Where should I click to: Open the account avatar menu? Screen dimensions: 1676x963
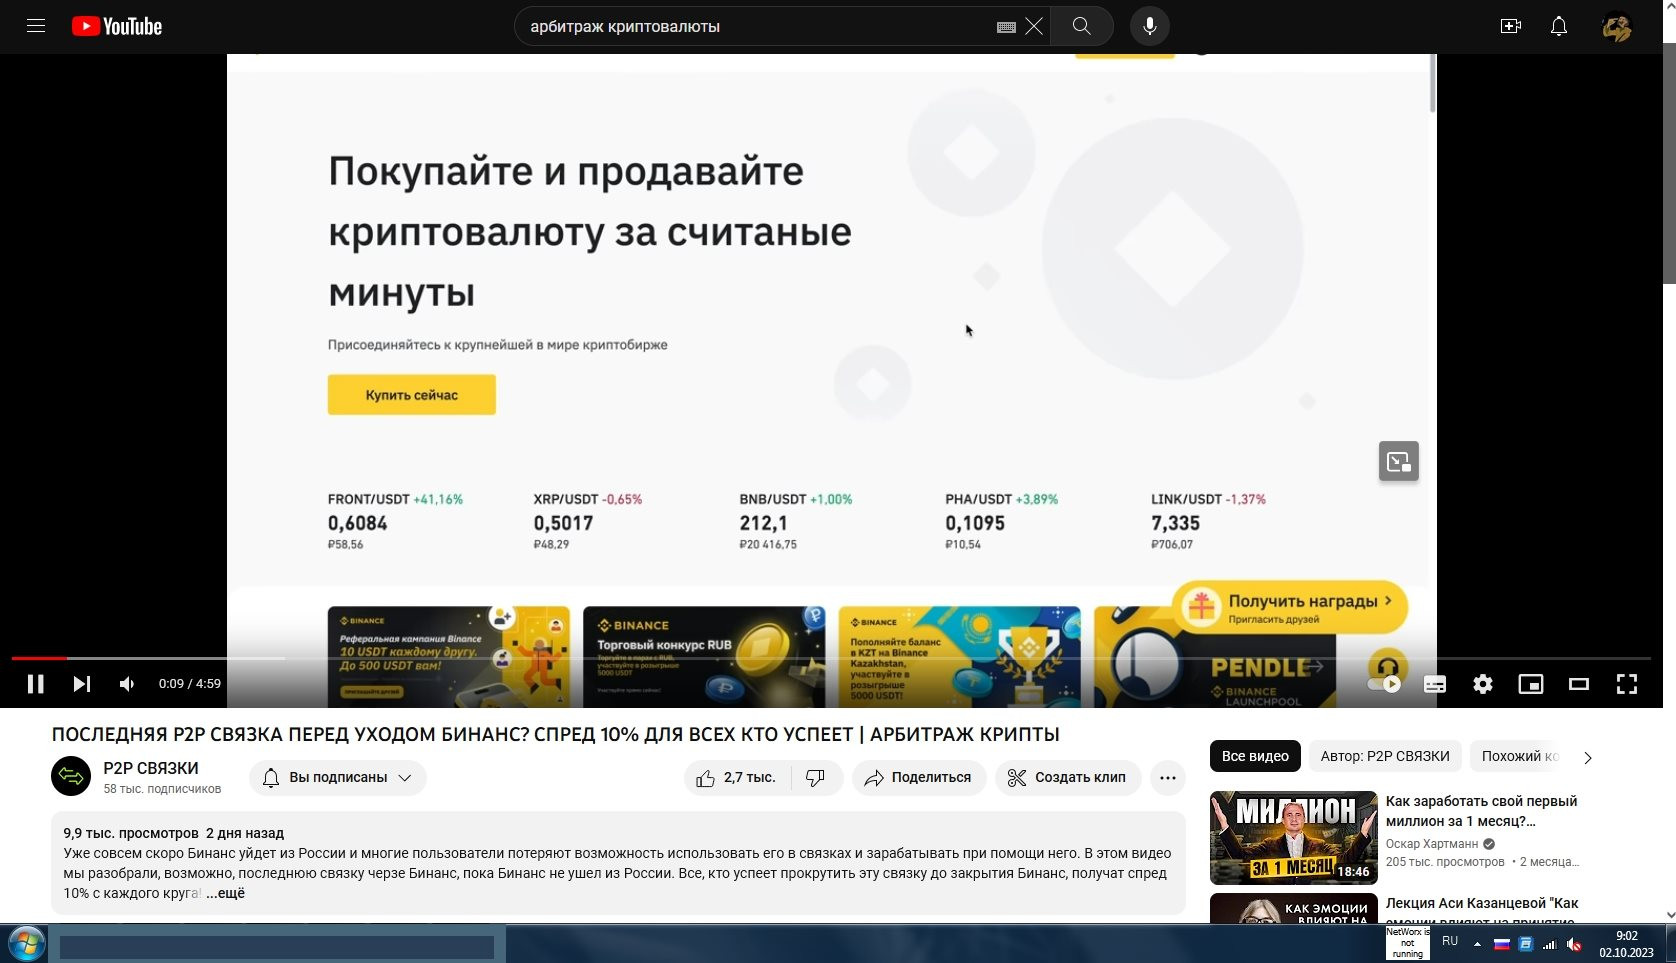click(x=1616, y=26)
